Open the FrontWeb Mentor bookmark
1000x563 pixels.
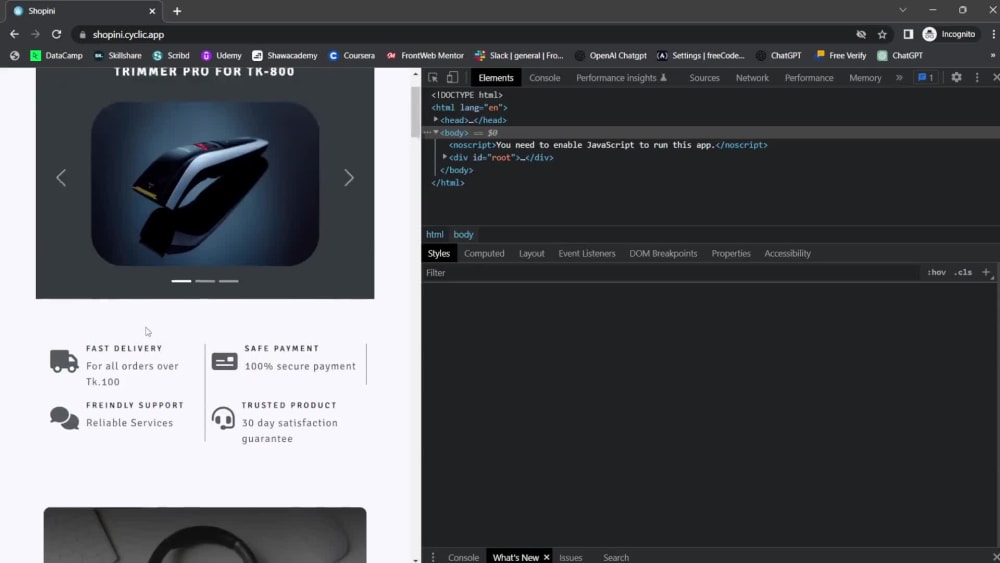pos(425,55)
